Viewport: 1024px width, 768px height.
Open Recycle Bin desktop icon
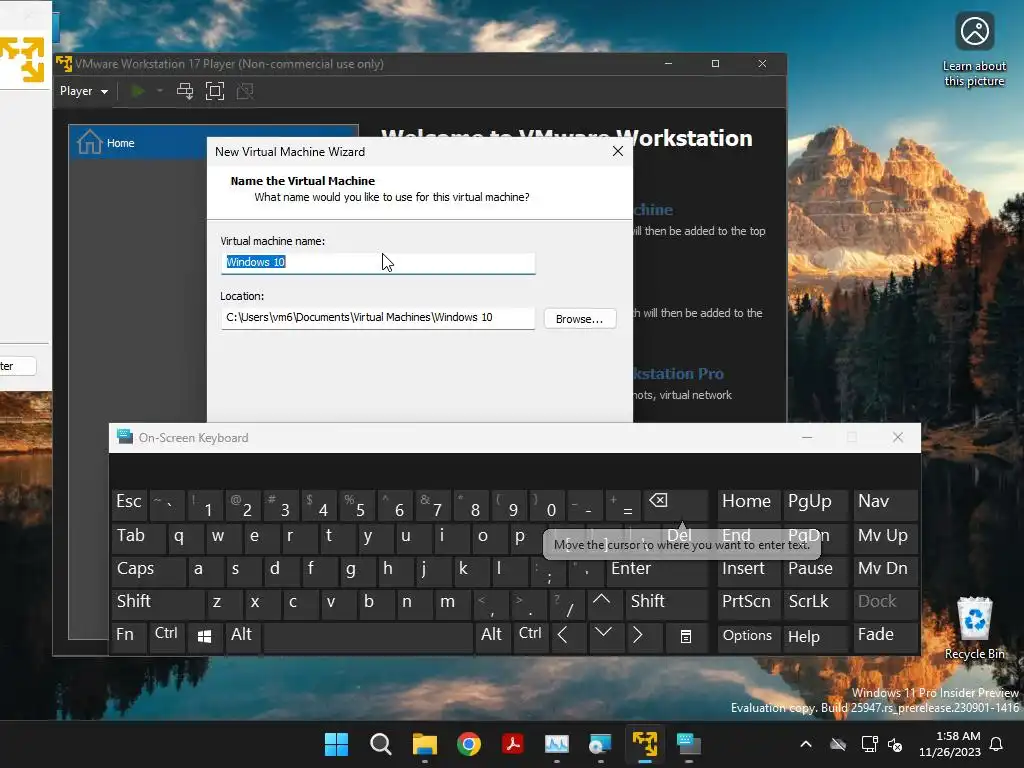tap(974, 628)
